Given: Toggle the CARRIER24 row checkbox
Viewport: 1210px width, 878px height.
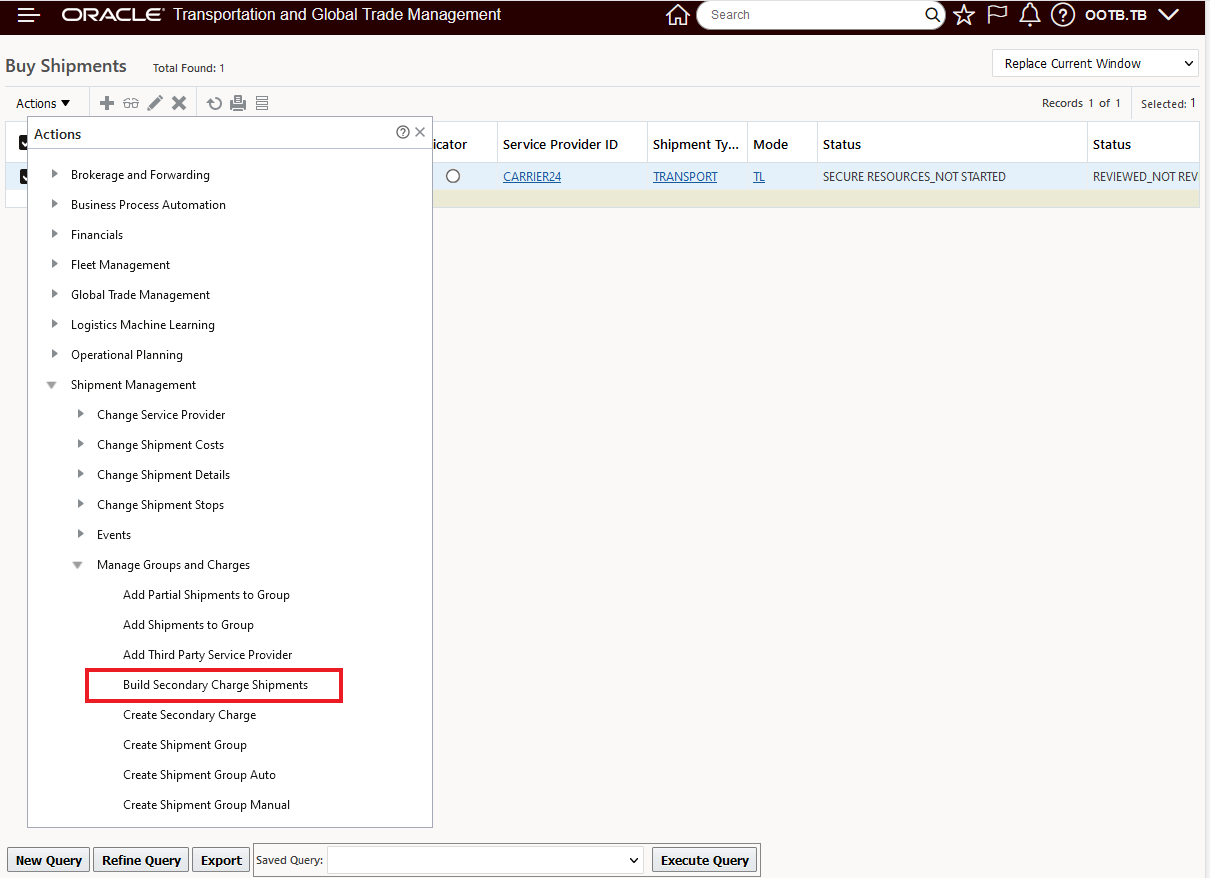Looking at the screenshot, I should point(24,176).
